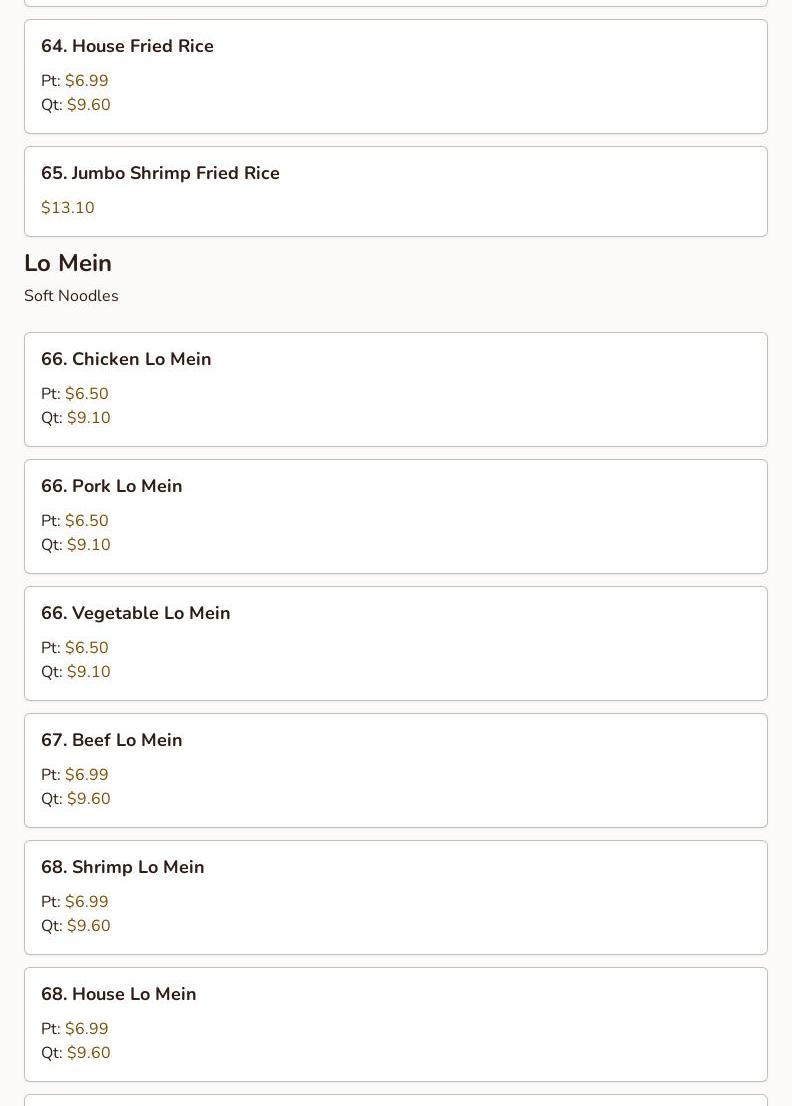This screenshot has height=1106, width=792.
Task: Select the Pork Lo Mein item title
Action: coord(112,487)
